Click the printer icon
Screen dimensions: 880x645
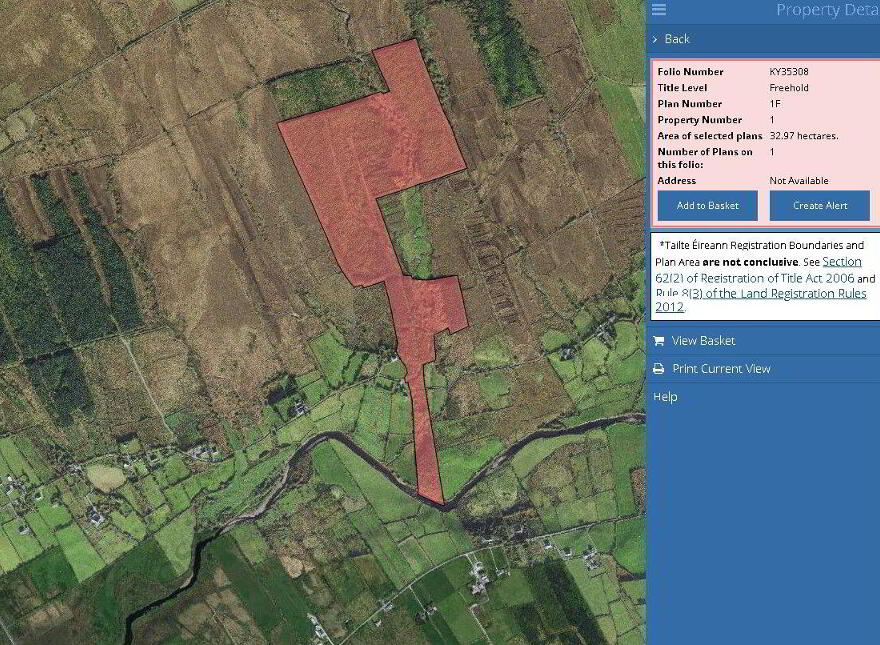[x=659, y=369]
